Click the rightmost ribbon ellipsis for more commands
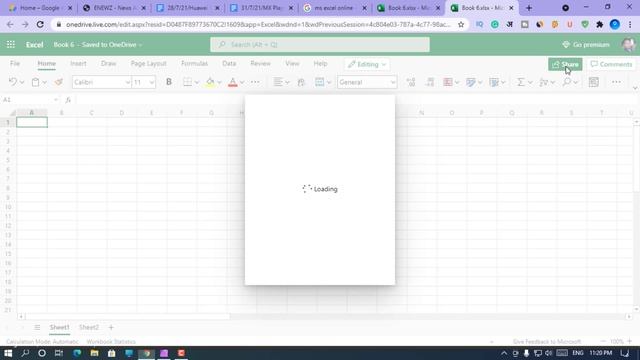The image size is (640, 360). (x=616, y=82)
